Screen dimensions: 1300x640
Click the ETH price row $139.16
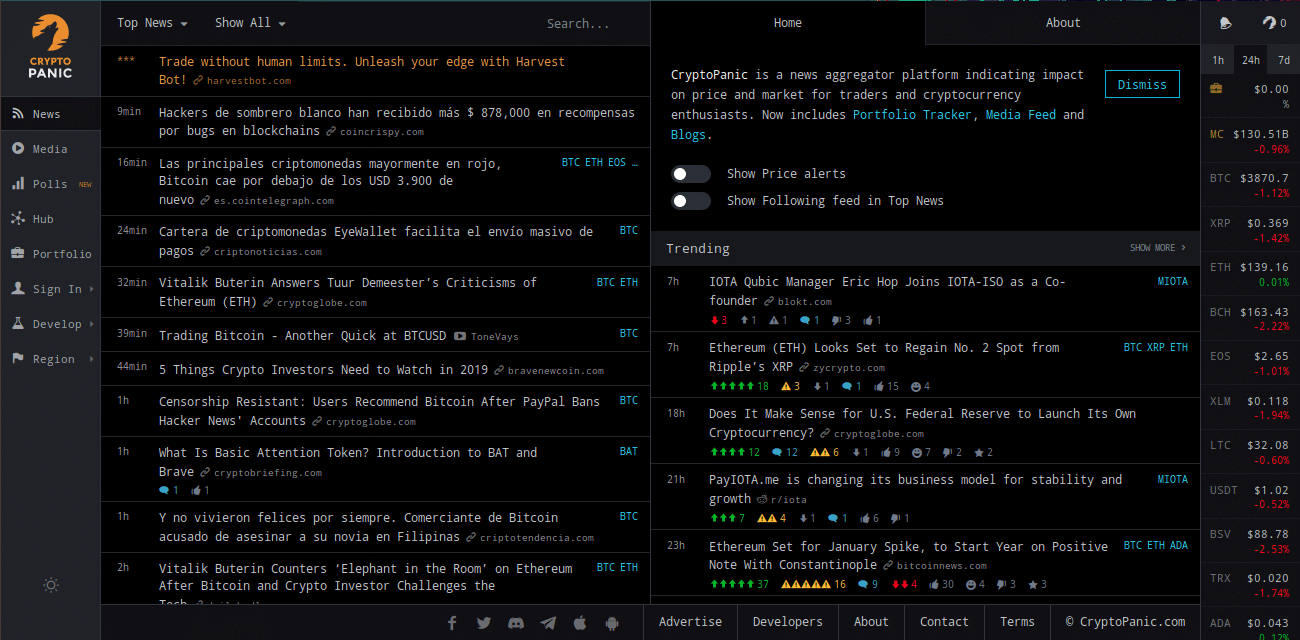point(1250,275)
